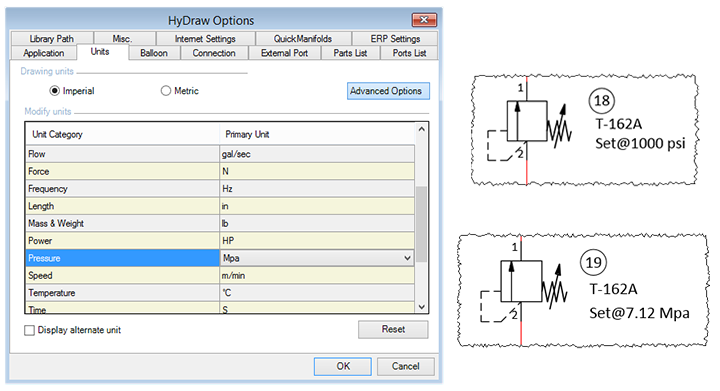
Task: Open the Balloon tab
Action: click(154, 53)
